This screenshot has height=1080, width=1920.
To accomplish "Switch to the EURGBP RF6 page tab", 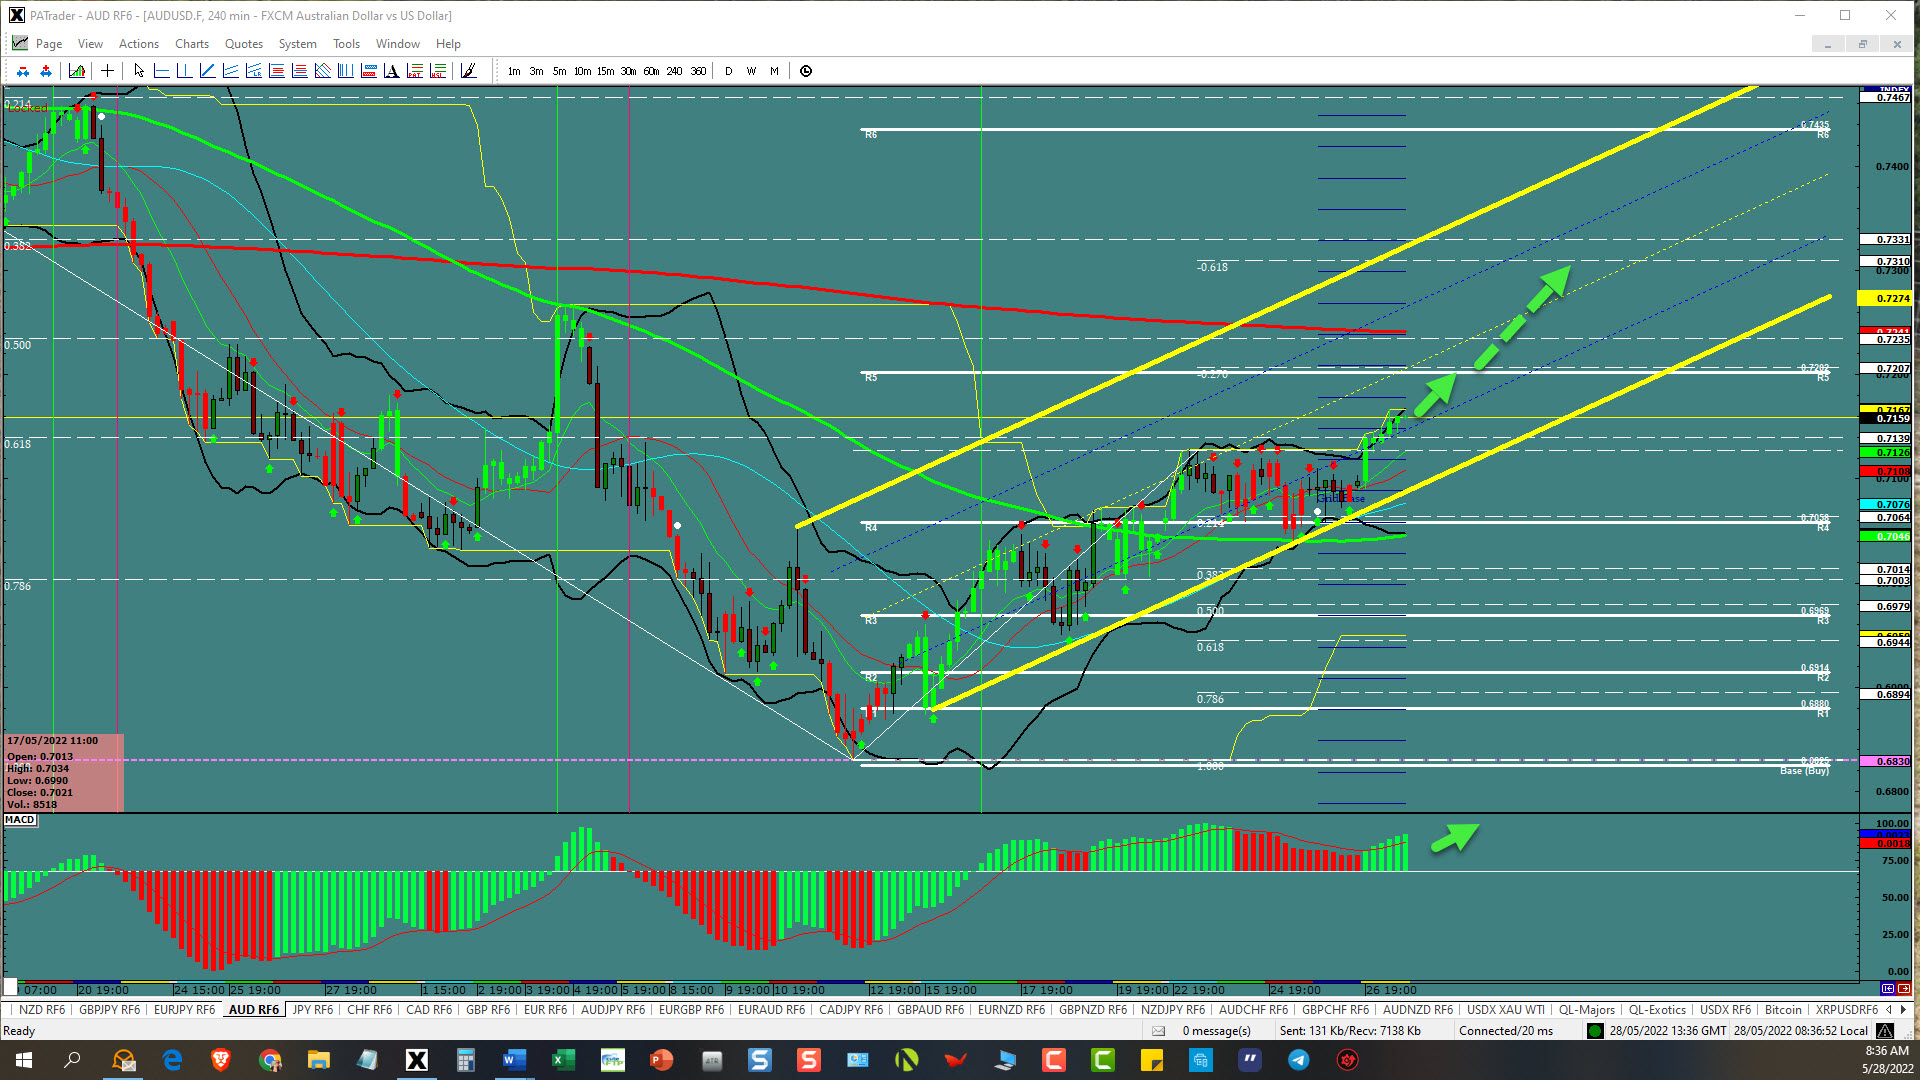I will (691, 1010).
